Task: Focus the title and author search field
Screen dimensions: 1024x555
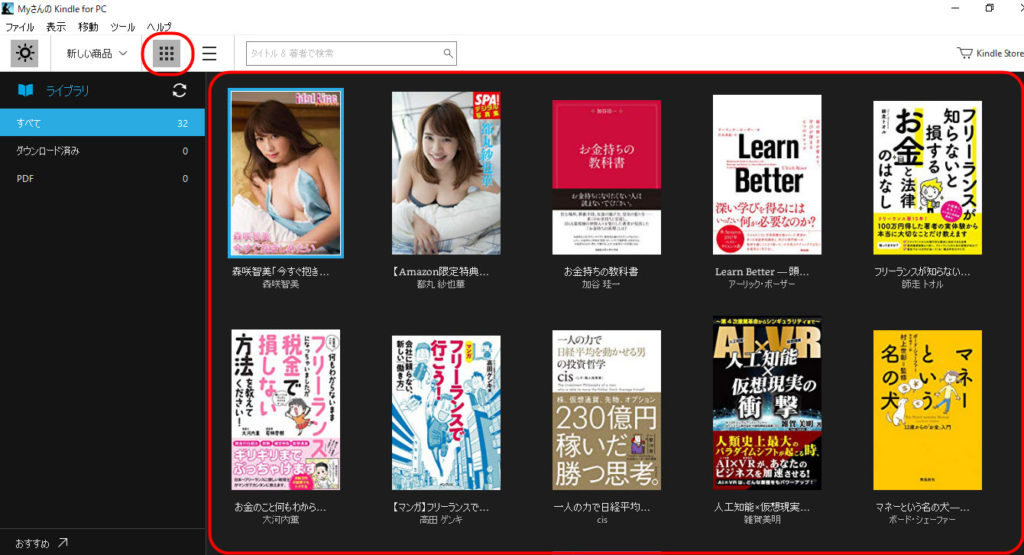Action: (351, 54)
